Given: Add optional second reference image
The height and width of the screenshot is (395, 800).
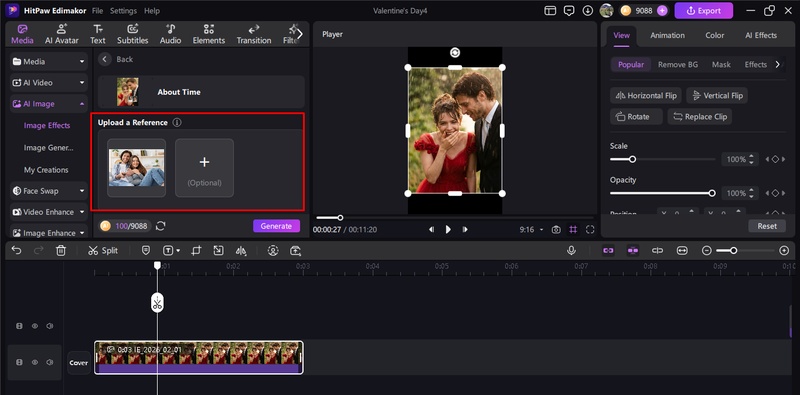Looking at the screenshot, I should click(204, 168).
